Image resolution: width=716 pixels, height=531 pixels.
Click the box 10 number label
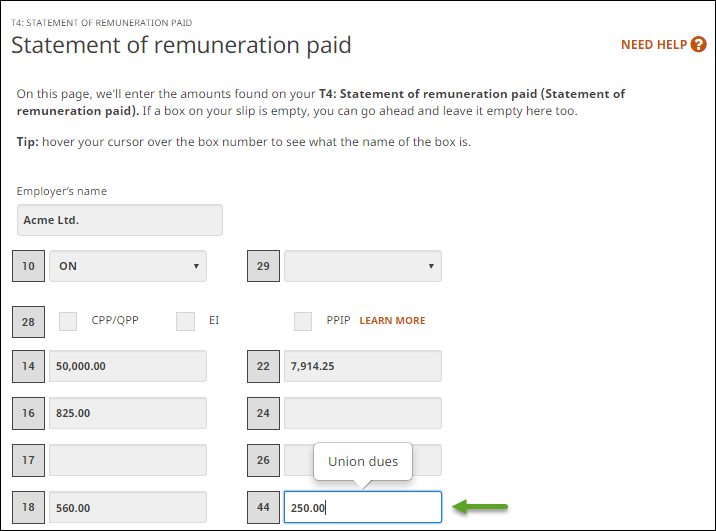pos(28,266)
